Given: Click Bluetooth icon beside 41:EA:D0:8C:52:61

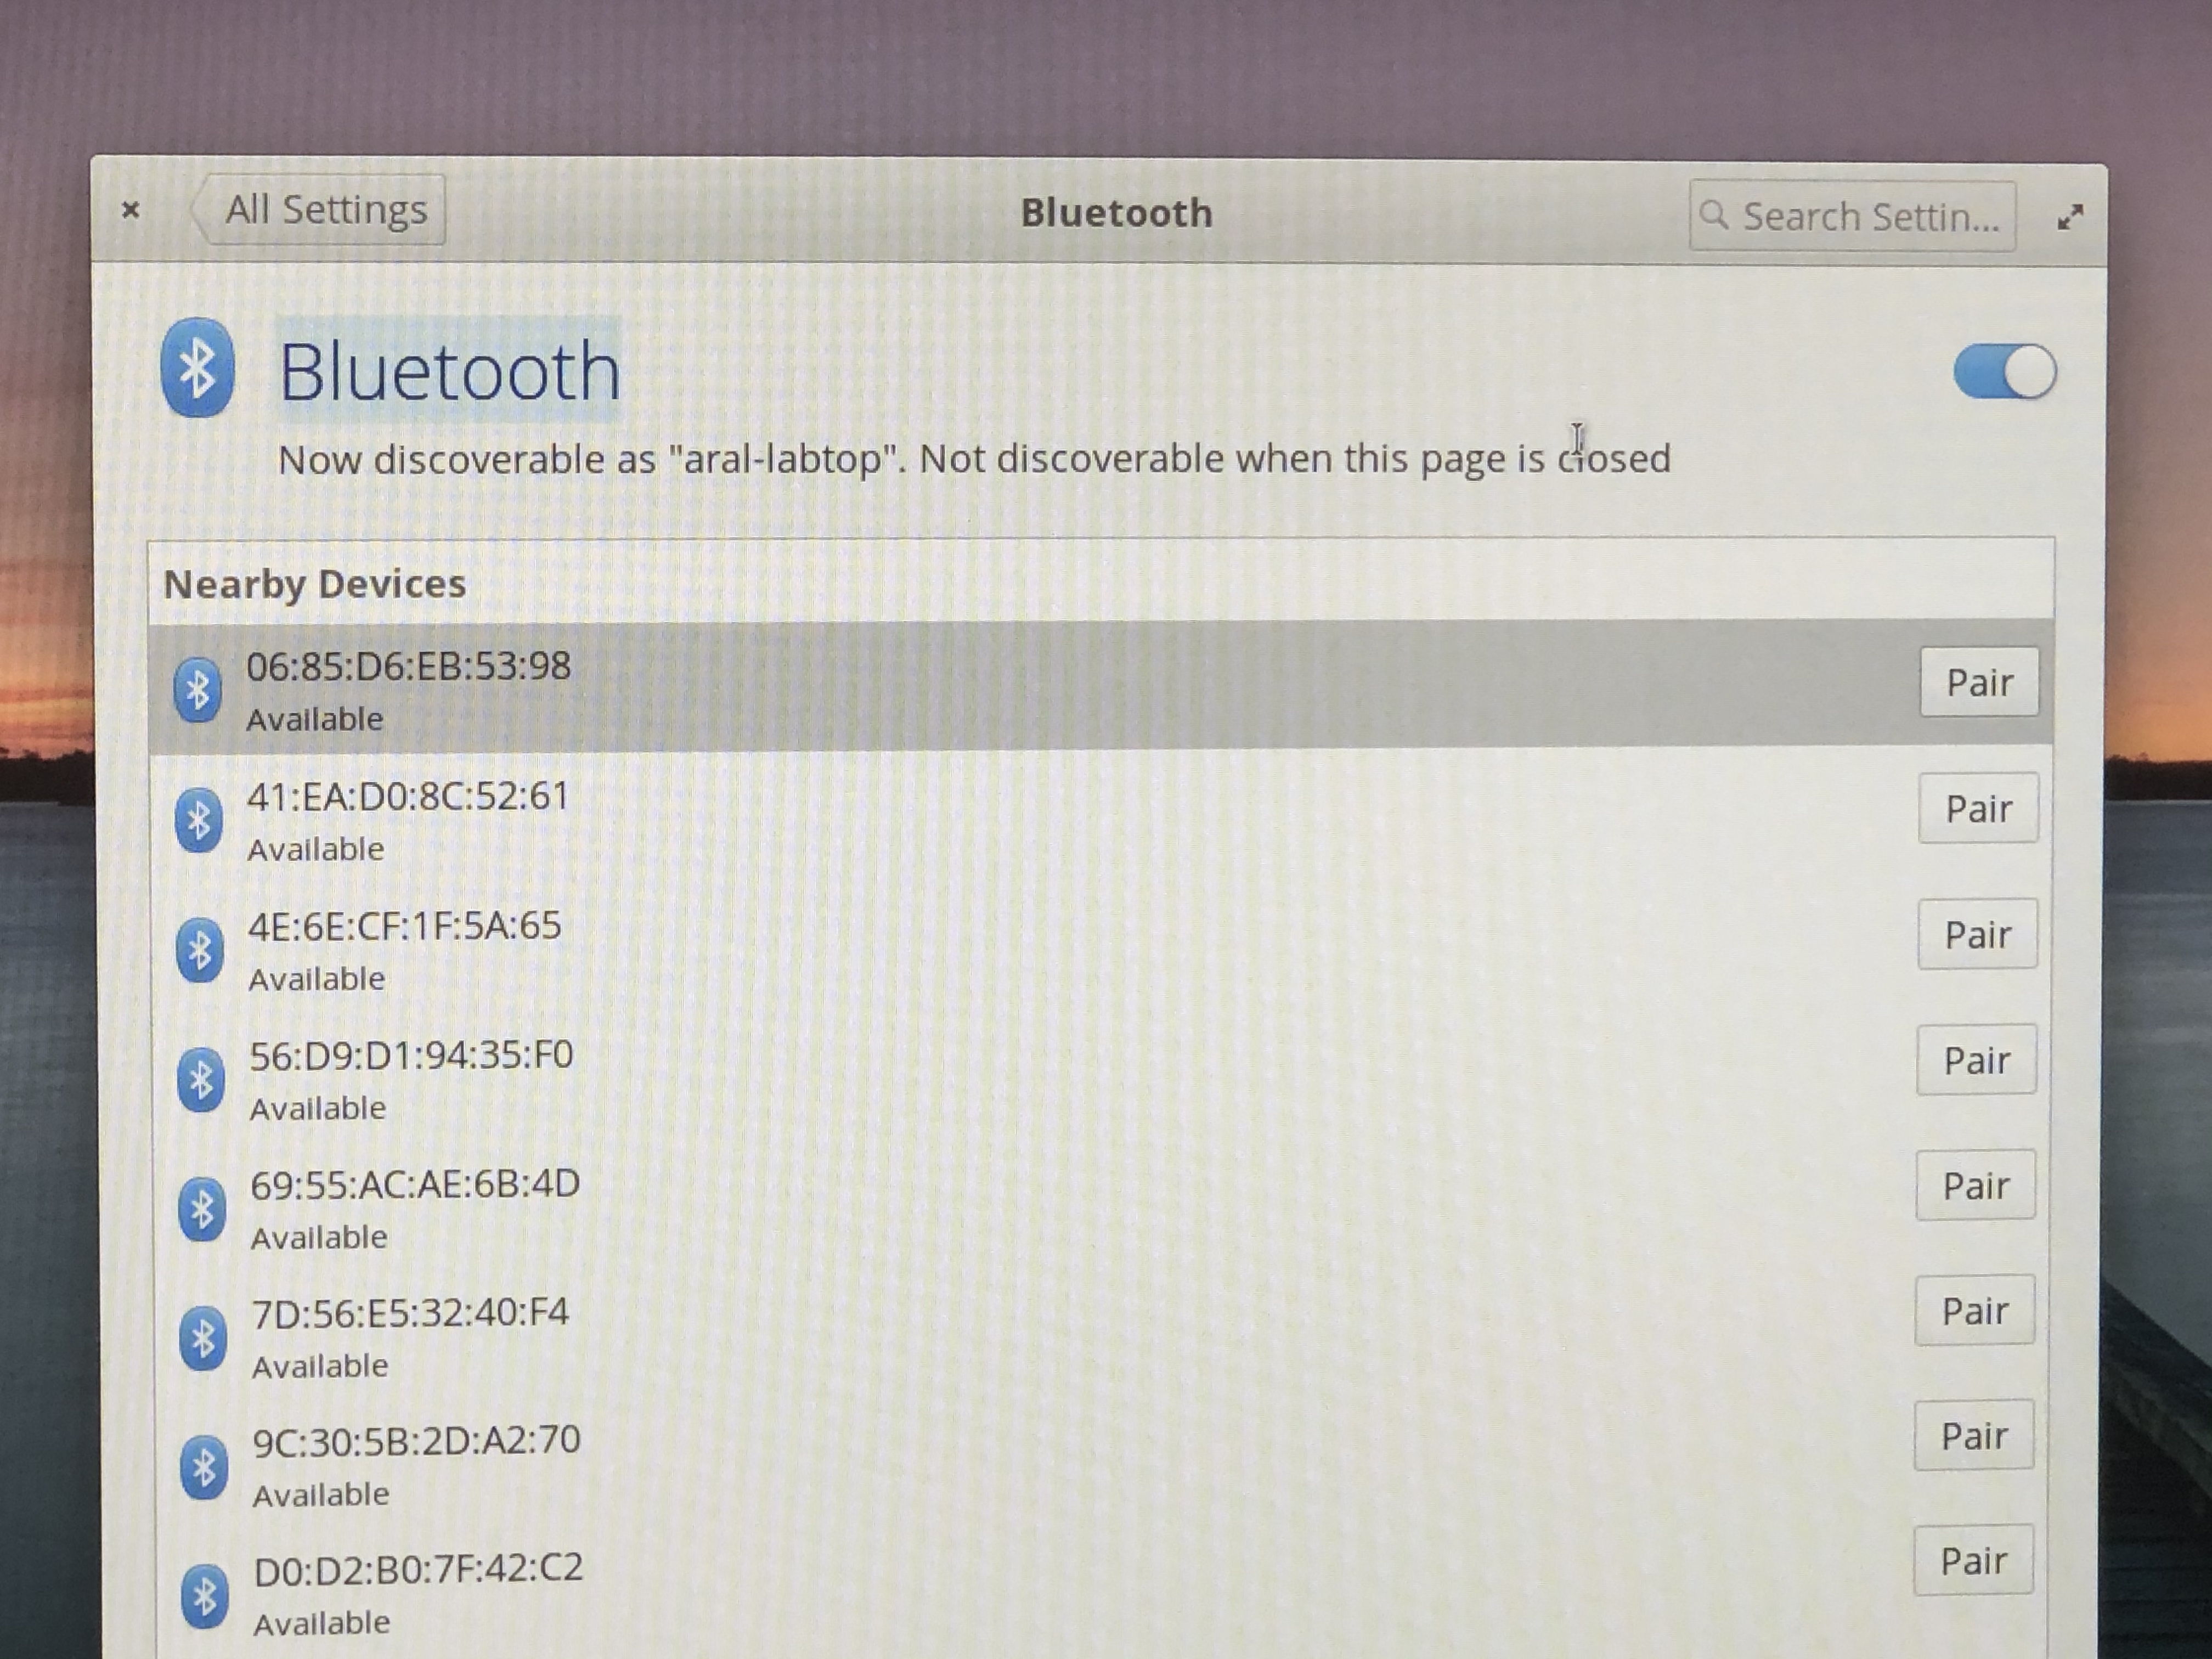Looking at the screenshot, I should pos(198,820).
